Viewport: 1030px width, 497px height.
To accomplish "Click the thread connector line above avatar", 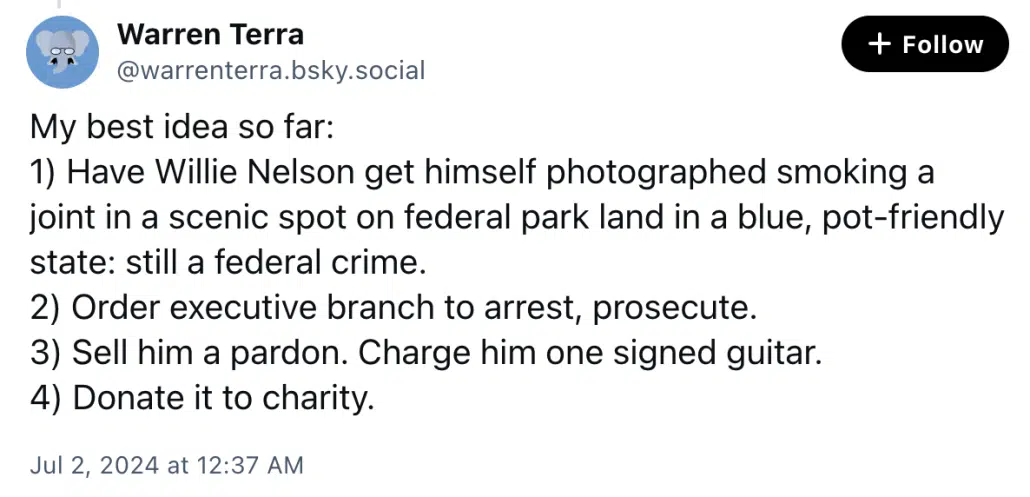I will tap(58, 4).
